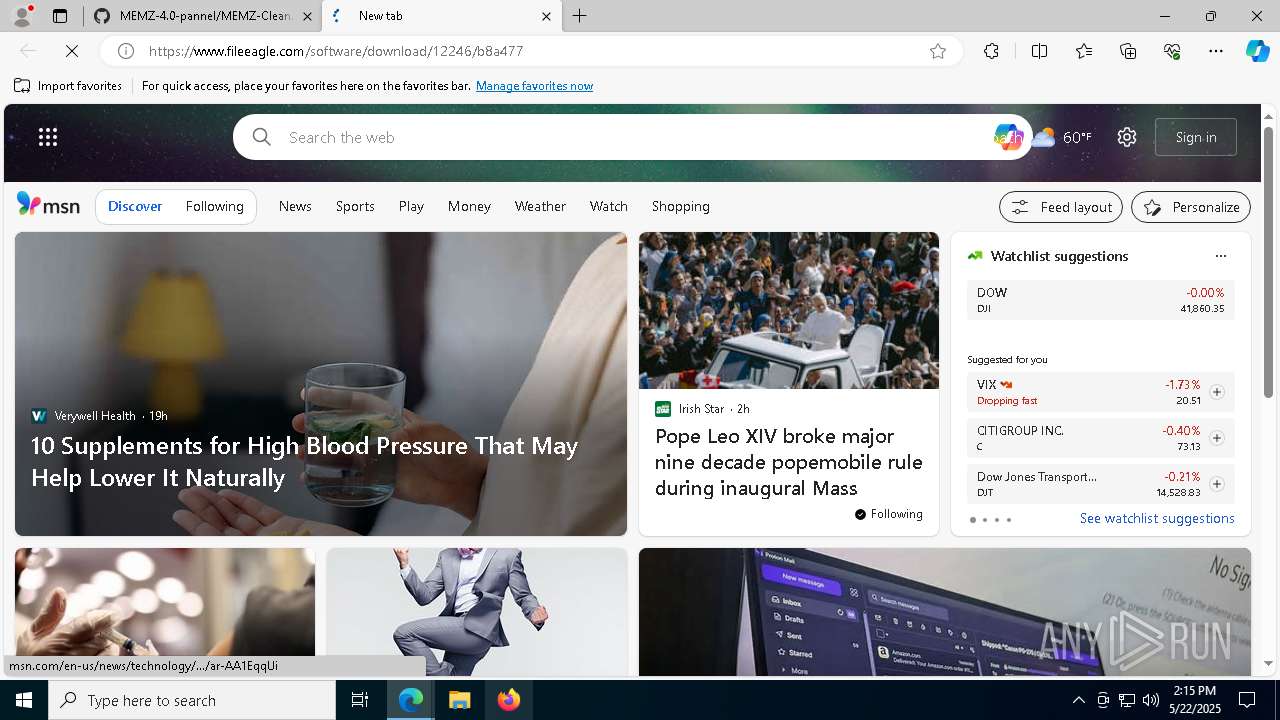Open the DOW stock row

click(1100, 300)
